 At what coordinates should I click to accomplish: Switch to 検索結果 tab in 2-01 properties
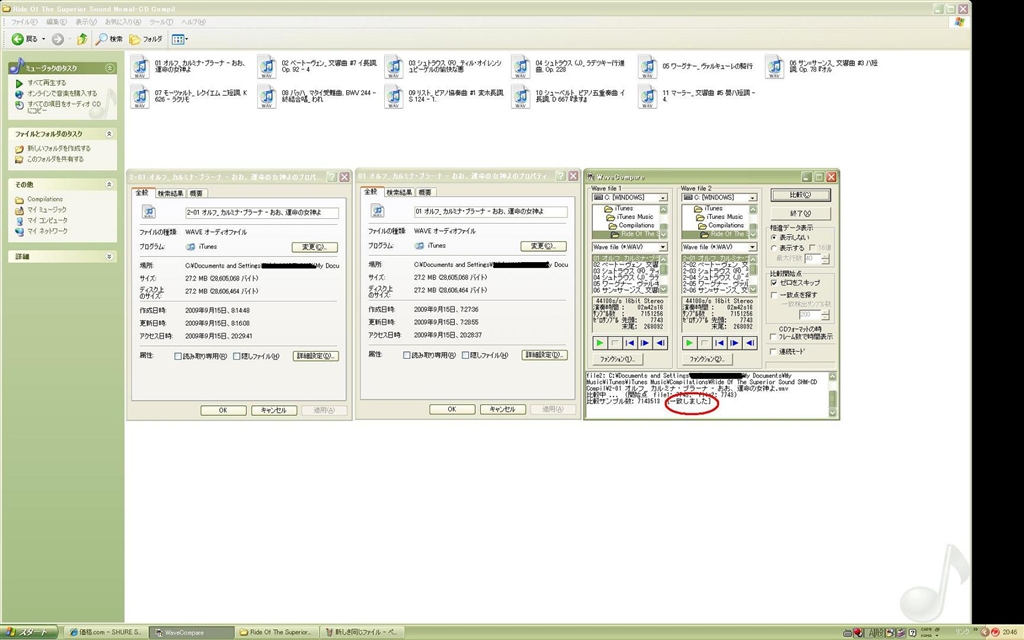click(x=170, y=193)
